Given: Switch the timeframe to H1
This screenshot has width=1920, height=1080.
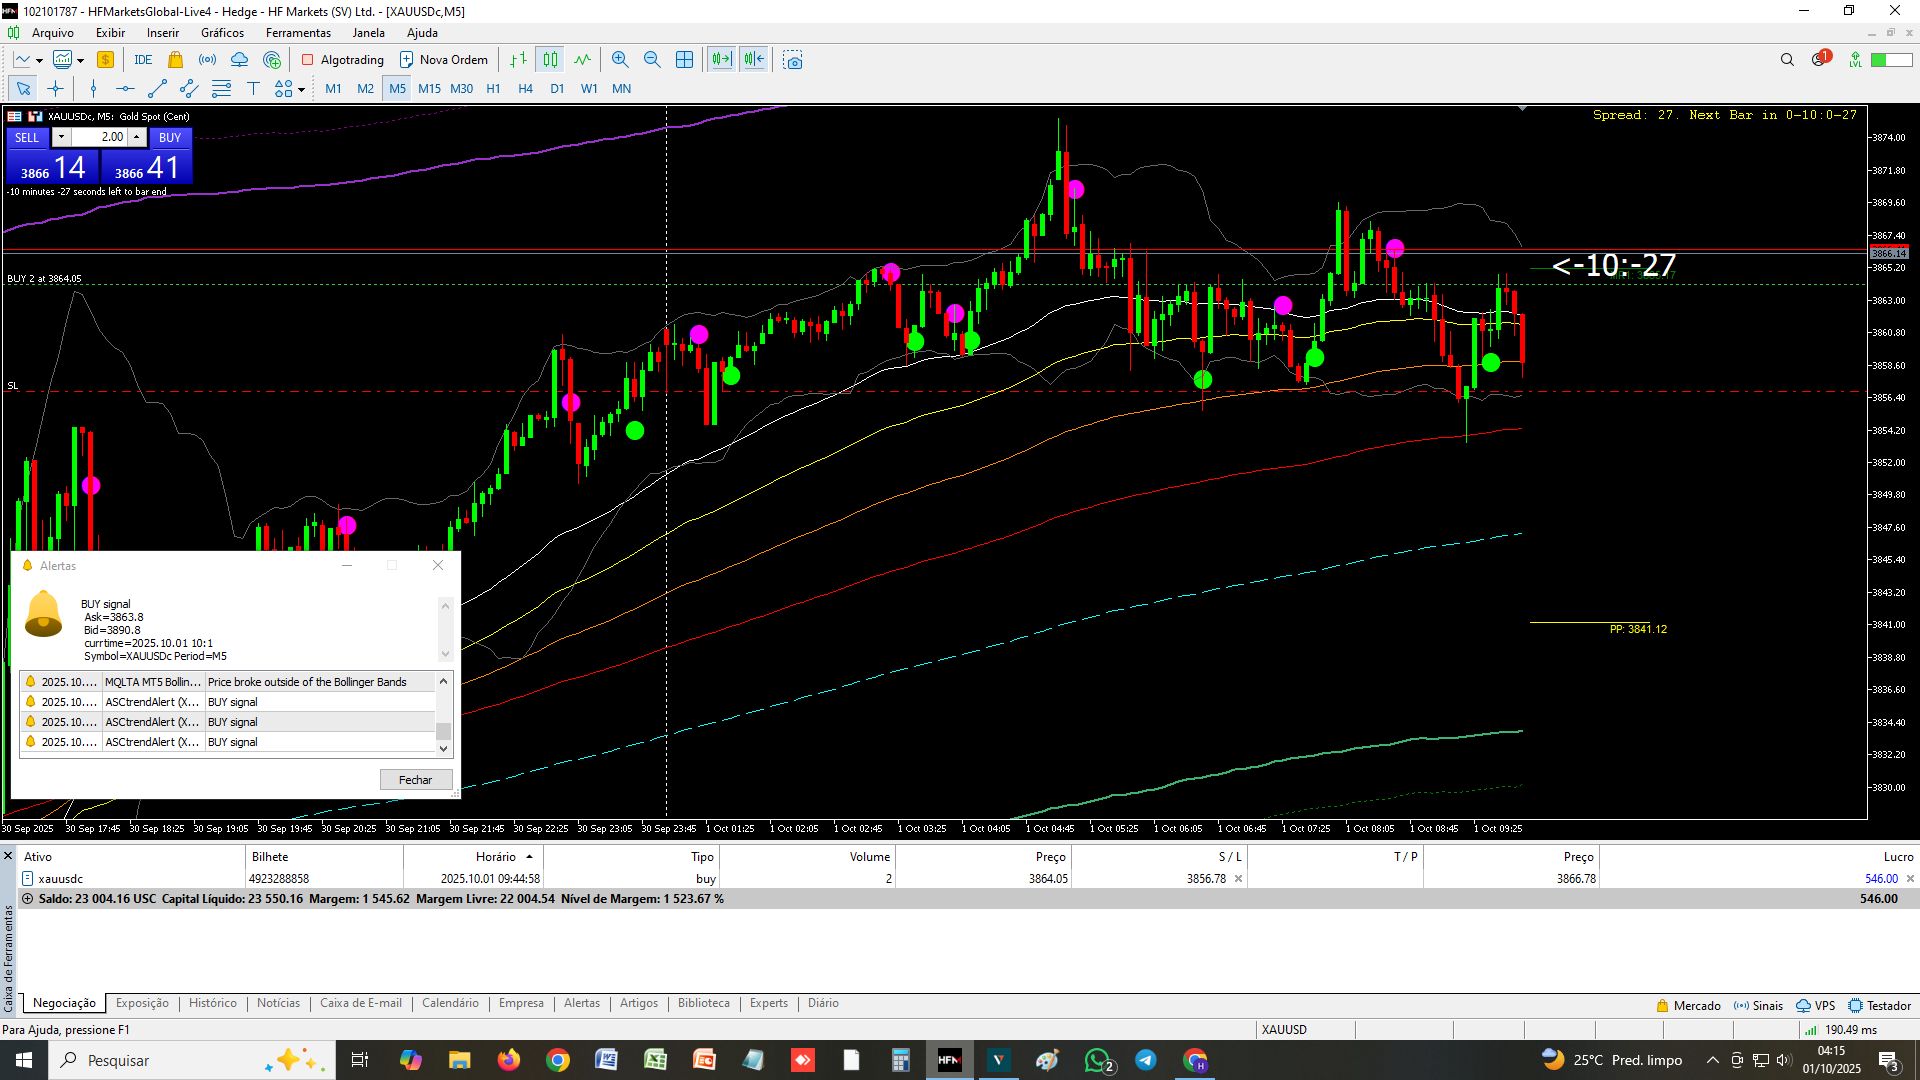Looking at the screenshot, I should [493, 89].
